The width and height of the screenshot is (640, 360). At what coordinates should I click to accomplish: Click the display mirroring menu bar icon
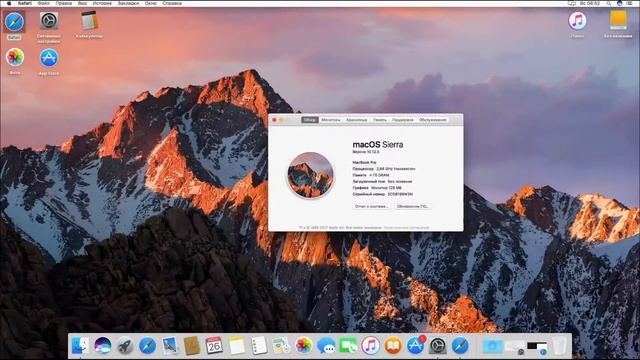[x=572, y=3]
